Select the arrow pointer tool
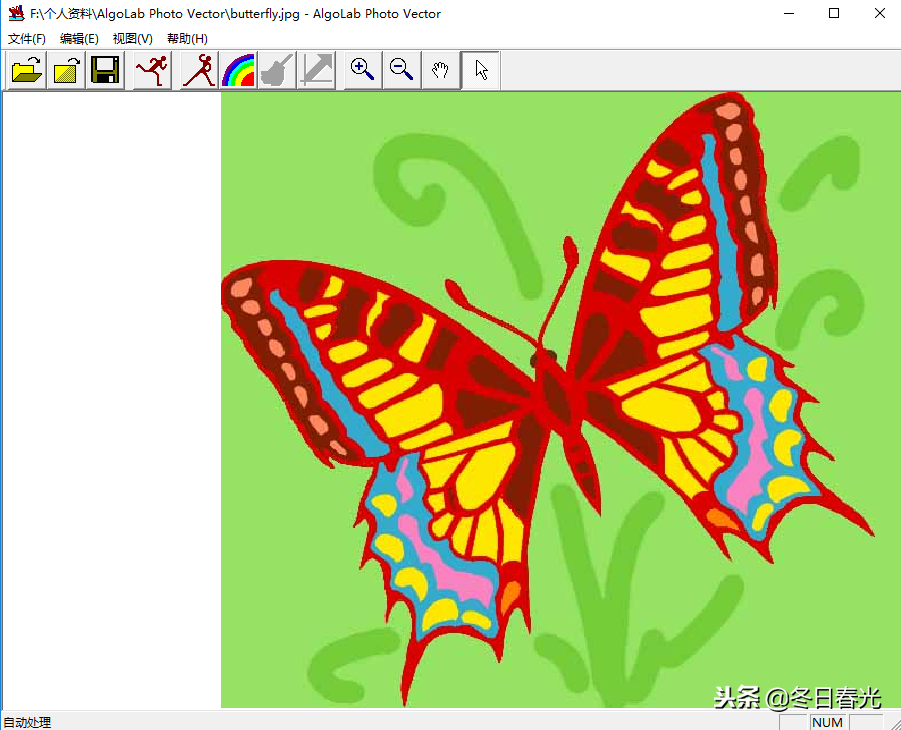Viewport: 901px width, 730px height. tap(480, 70)
